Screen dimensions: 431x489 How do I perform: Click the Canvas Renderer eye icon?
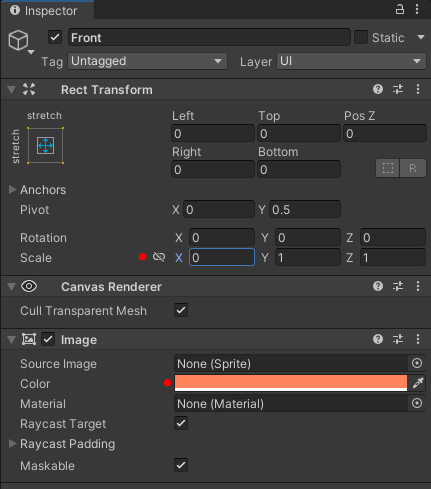pos(29,286)
